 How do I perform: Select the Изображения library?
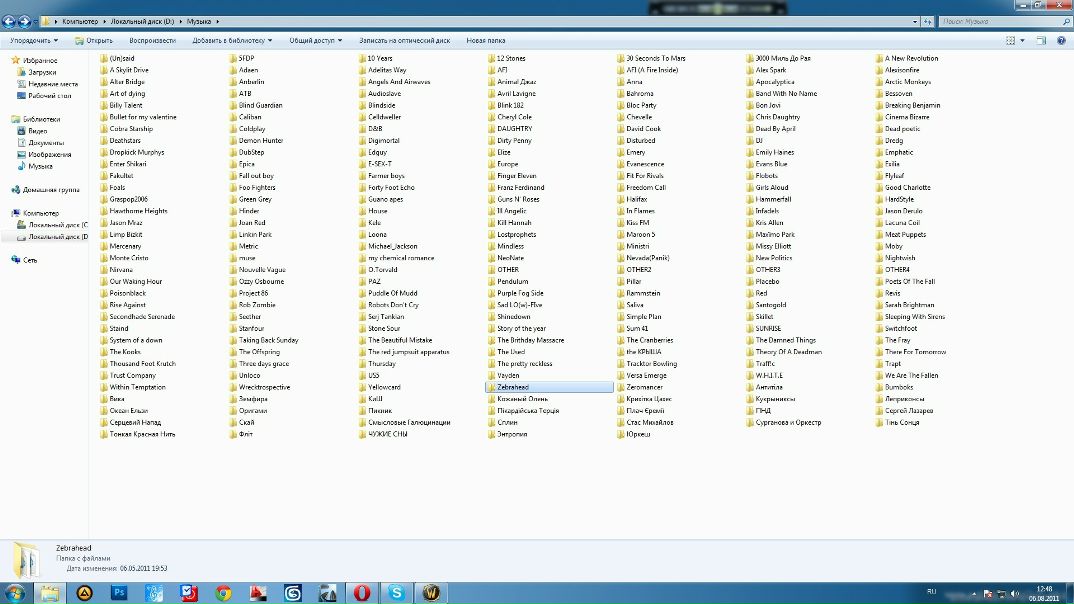pos(44,154)
